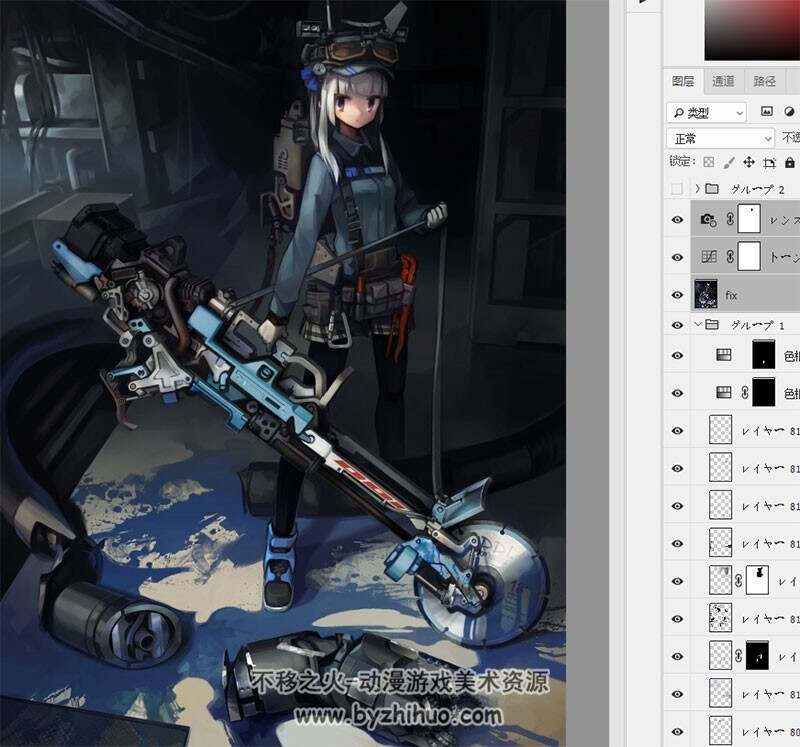Unlink mask chain on トーン layer

coord(730,257)
